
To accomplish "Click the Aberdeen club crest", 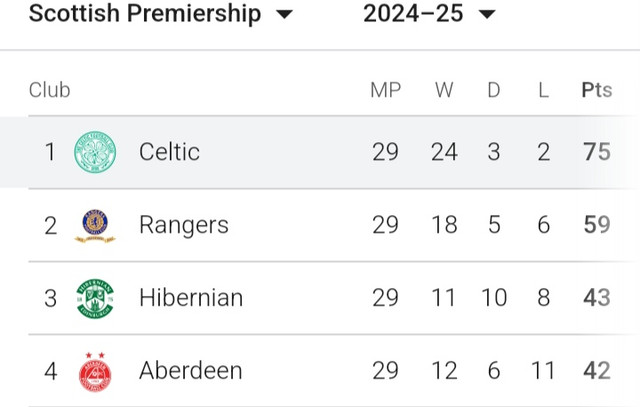I will pos(95,372).
